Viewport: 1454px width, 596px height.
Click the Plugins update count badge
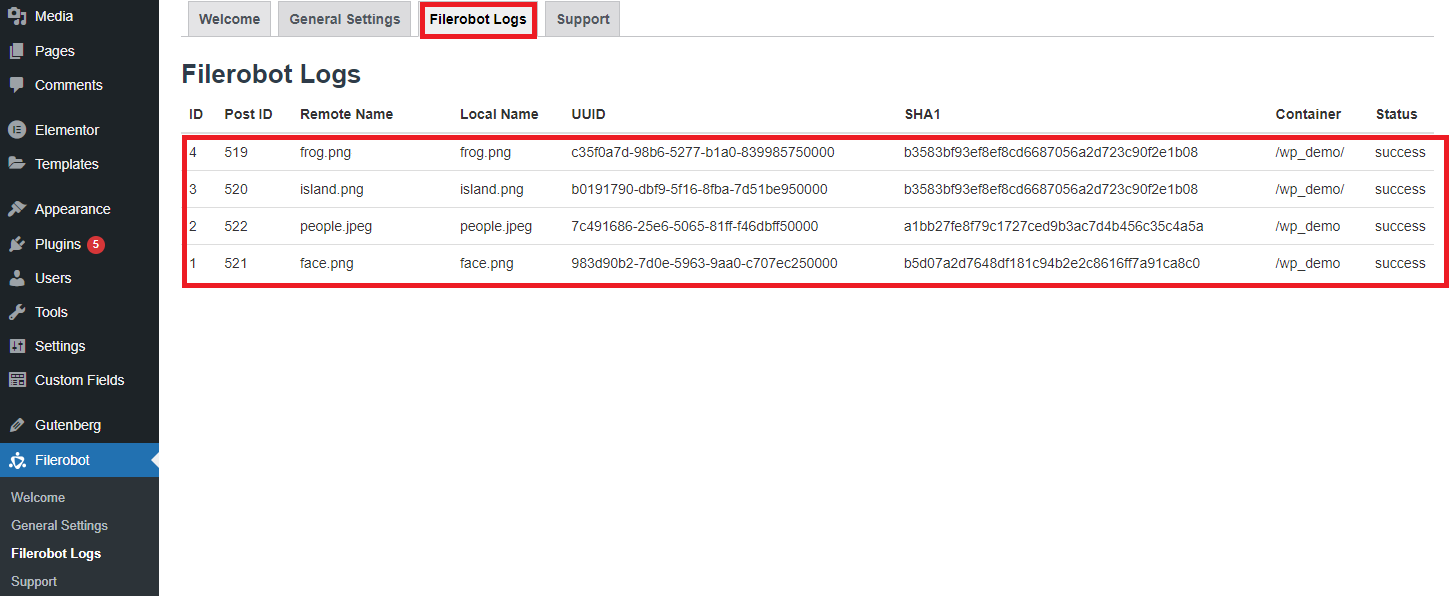[x=96, y=244]
